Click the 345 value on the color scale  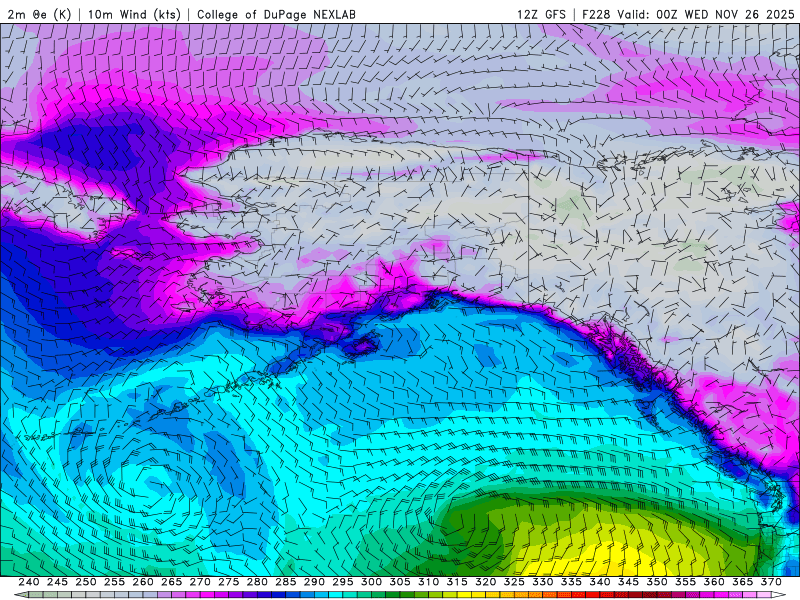tap(629, 582)
